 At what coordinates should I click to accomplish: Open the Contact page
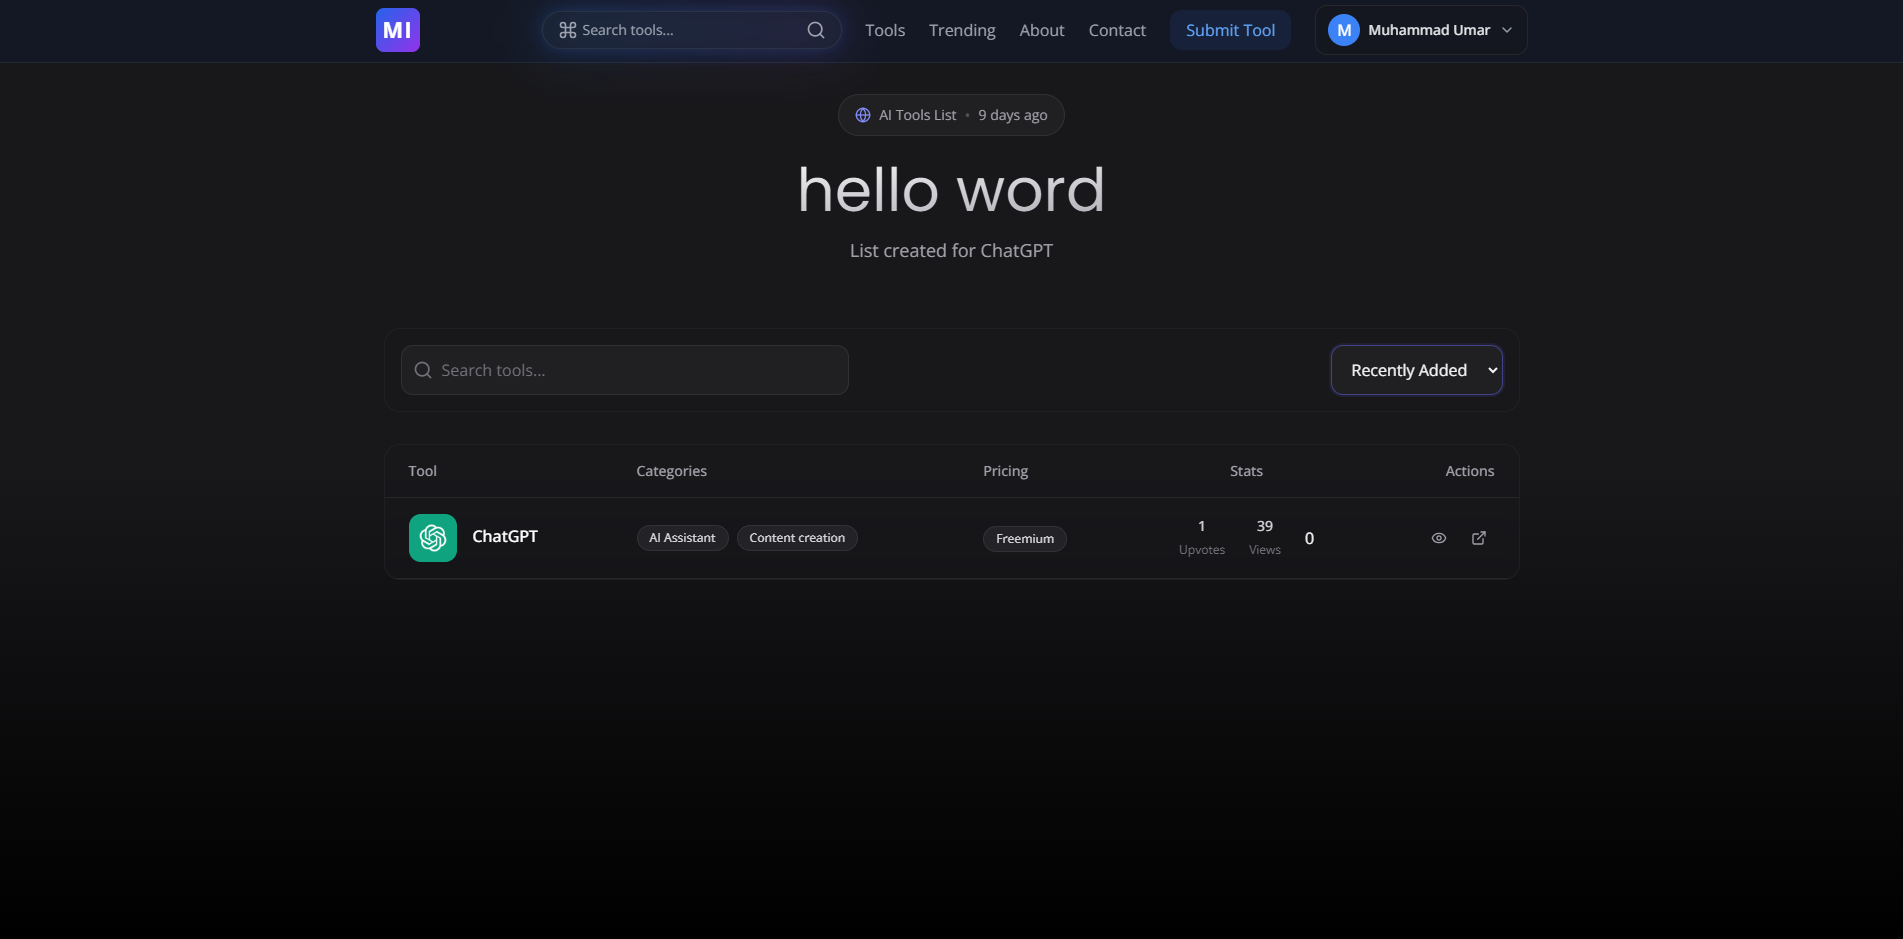click(1117, 30)
